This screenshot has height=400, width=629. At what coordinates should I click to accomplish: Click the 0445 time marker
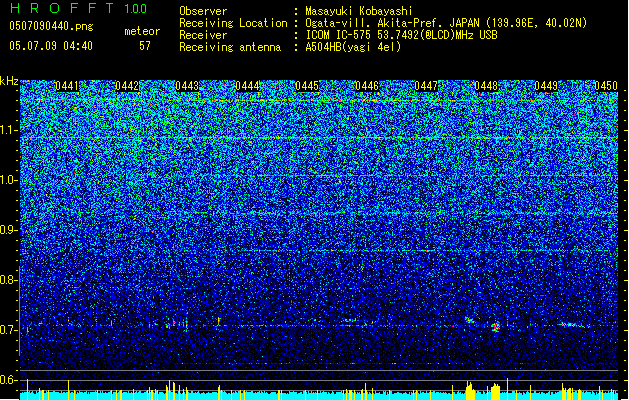click(307, 86)
